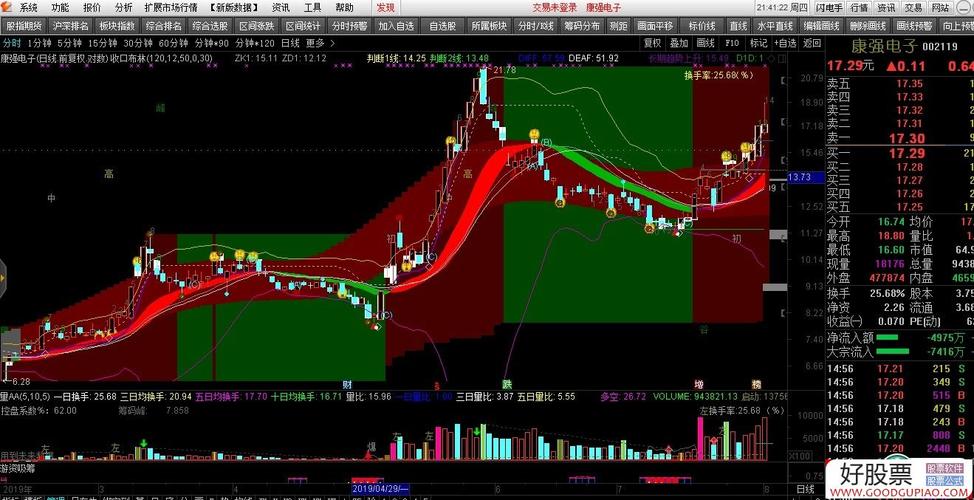Click 删除画线 to delete drawn lines

coord(868,26)
